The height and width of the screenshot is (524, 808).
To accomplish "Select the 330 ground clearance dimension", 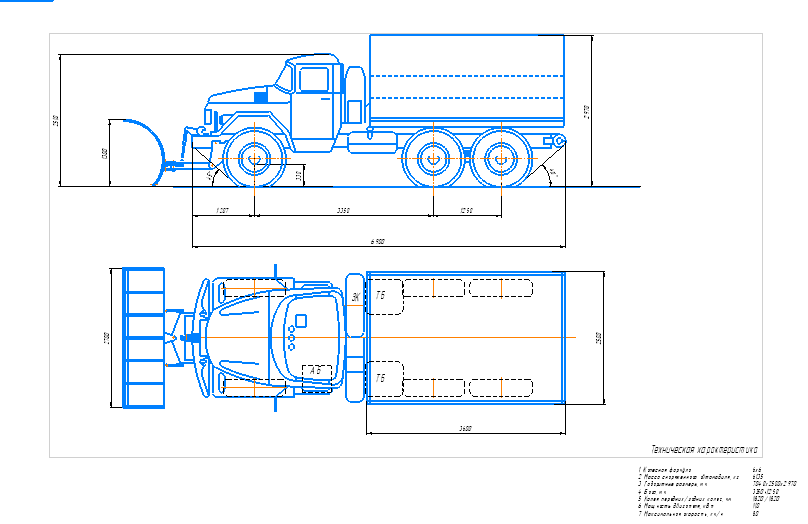I will [x=300, y=175].
